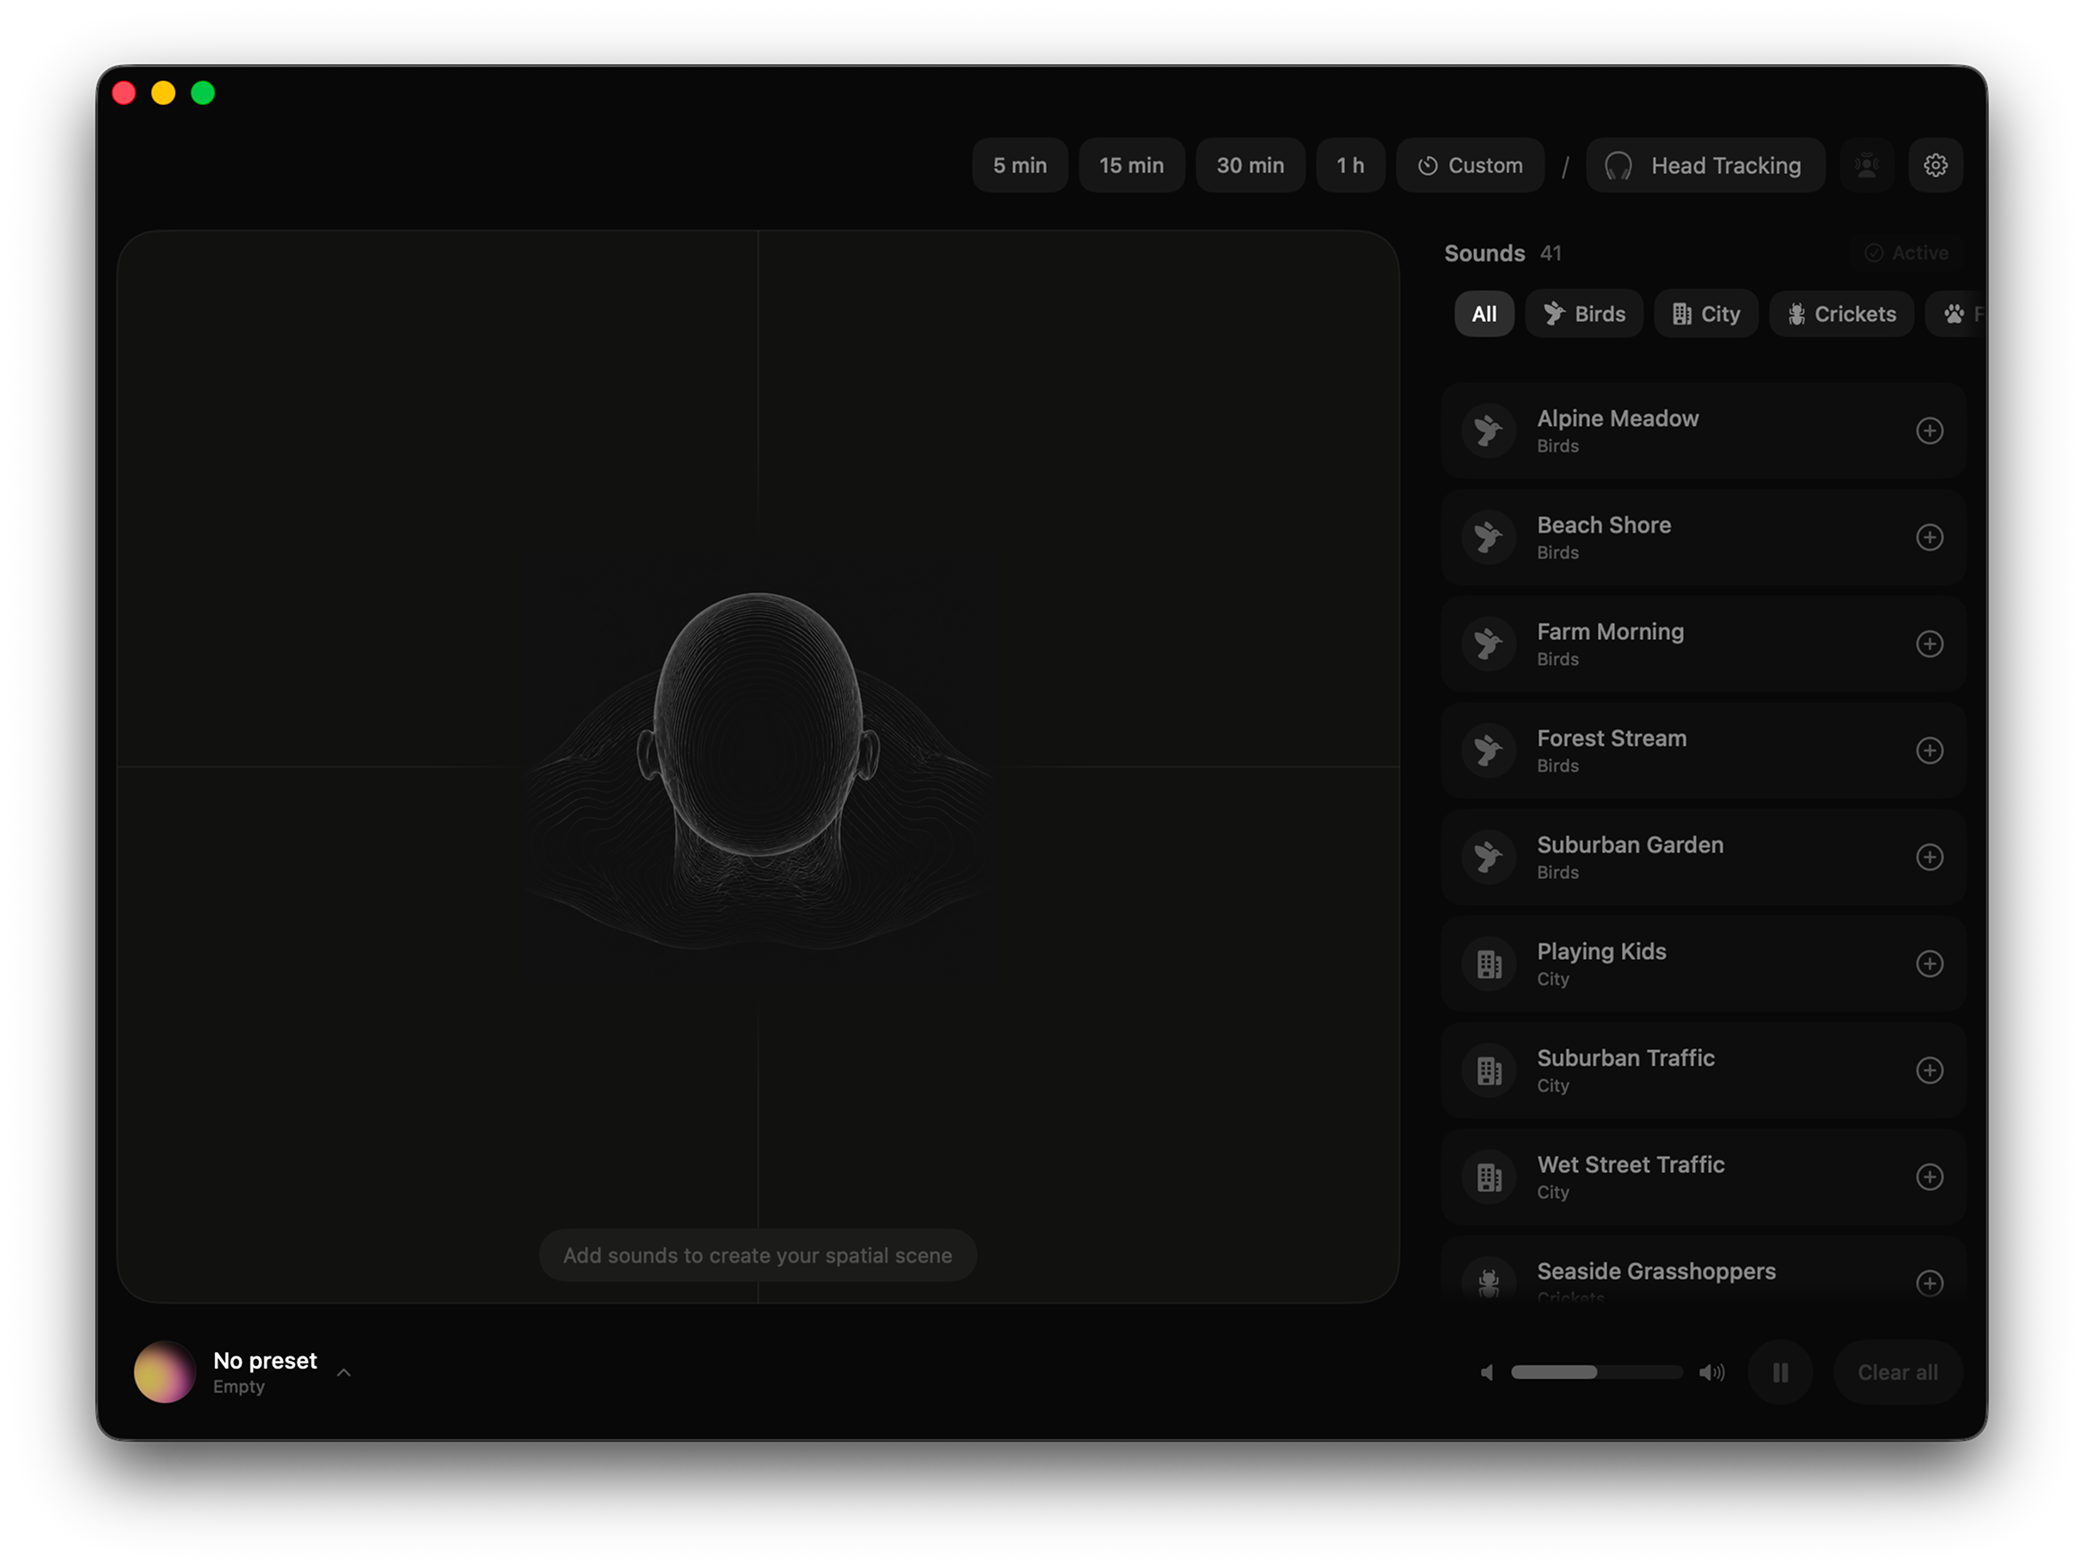Click the Clear all button
2084x1568 pixels.
1897,1373
